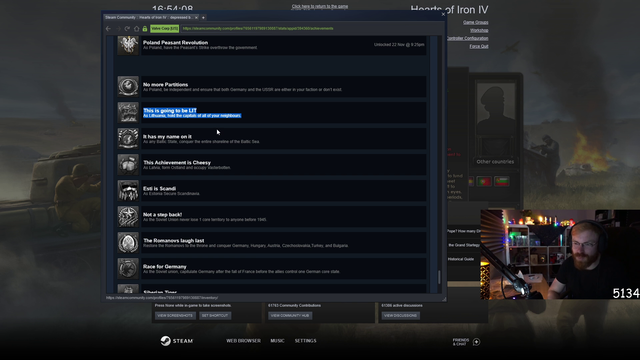Click the View Screenshots button
Screen dimensions: 640x360
pos(175,316)
